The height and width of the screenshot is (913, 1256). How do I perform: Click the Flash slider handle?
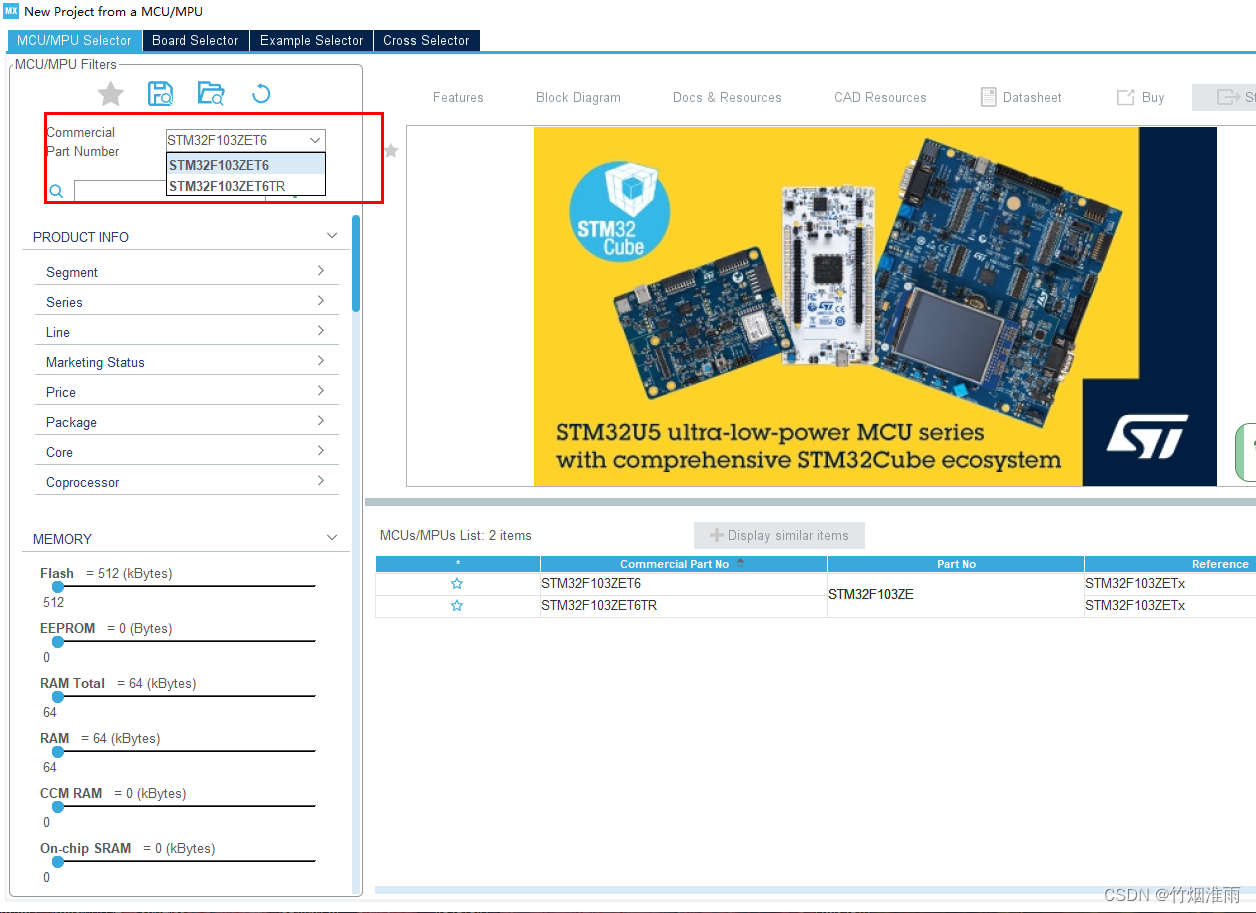tap(58, 587)
